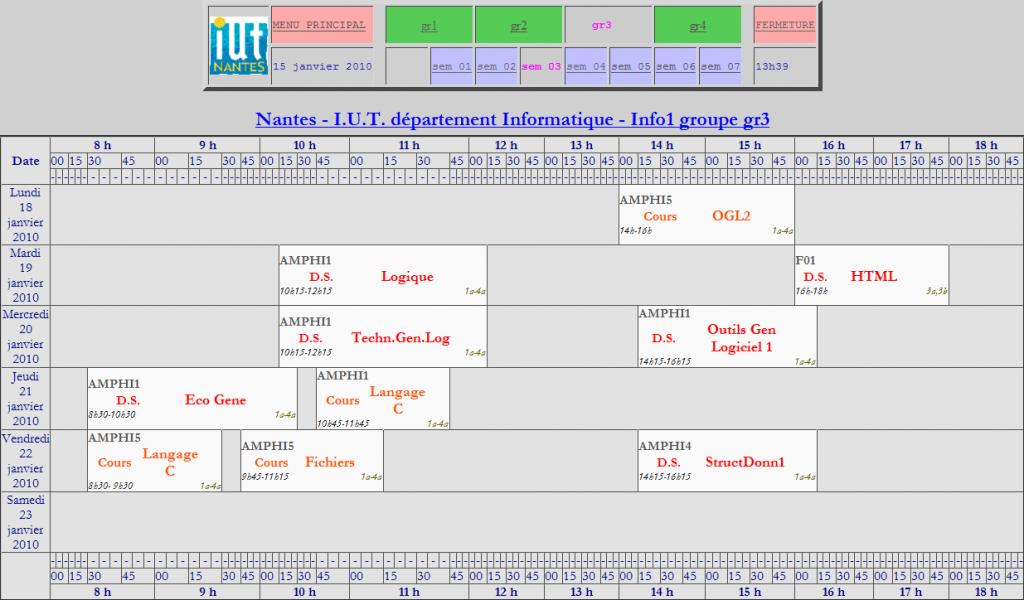Click the 9h45-11h15 time label
The width and height of the screenshot is (1024, 600).
click(265, 477)
